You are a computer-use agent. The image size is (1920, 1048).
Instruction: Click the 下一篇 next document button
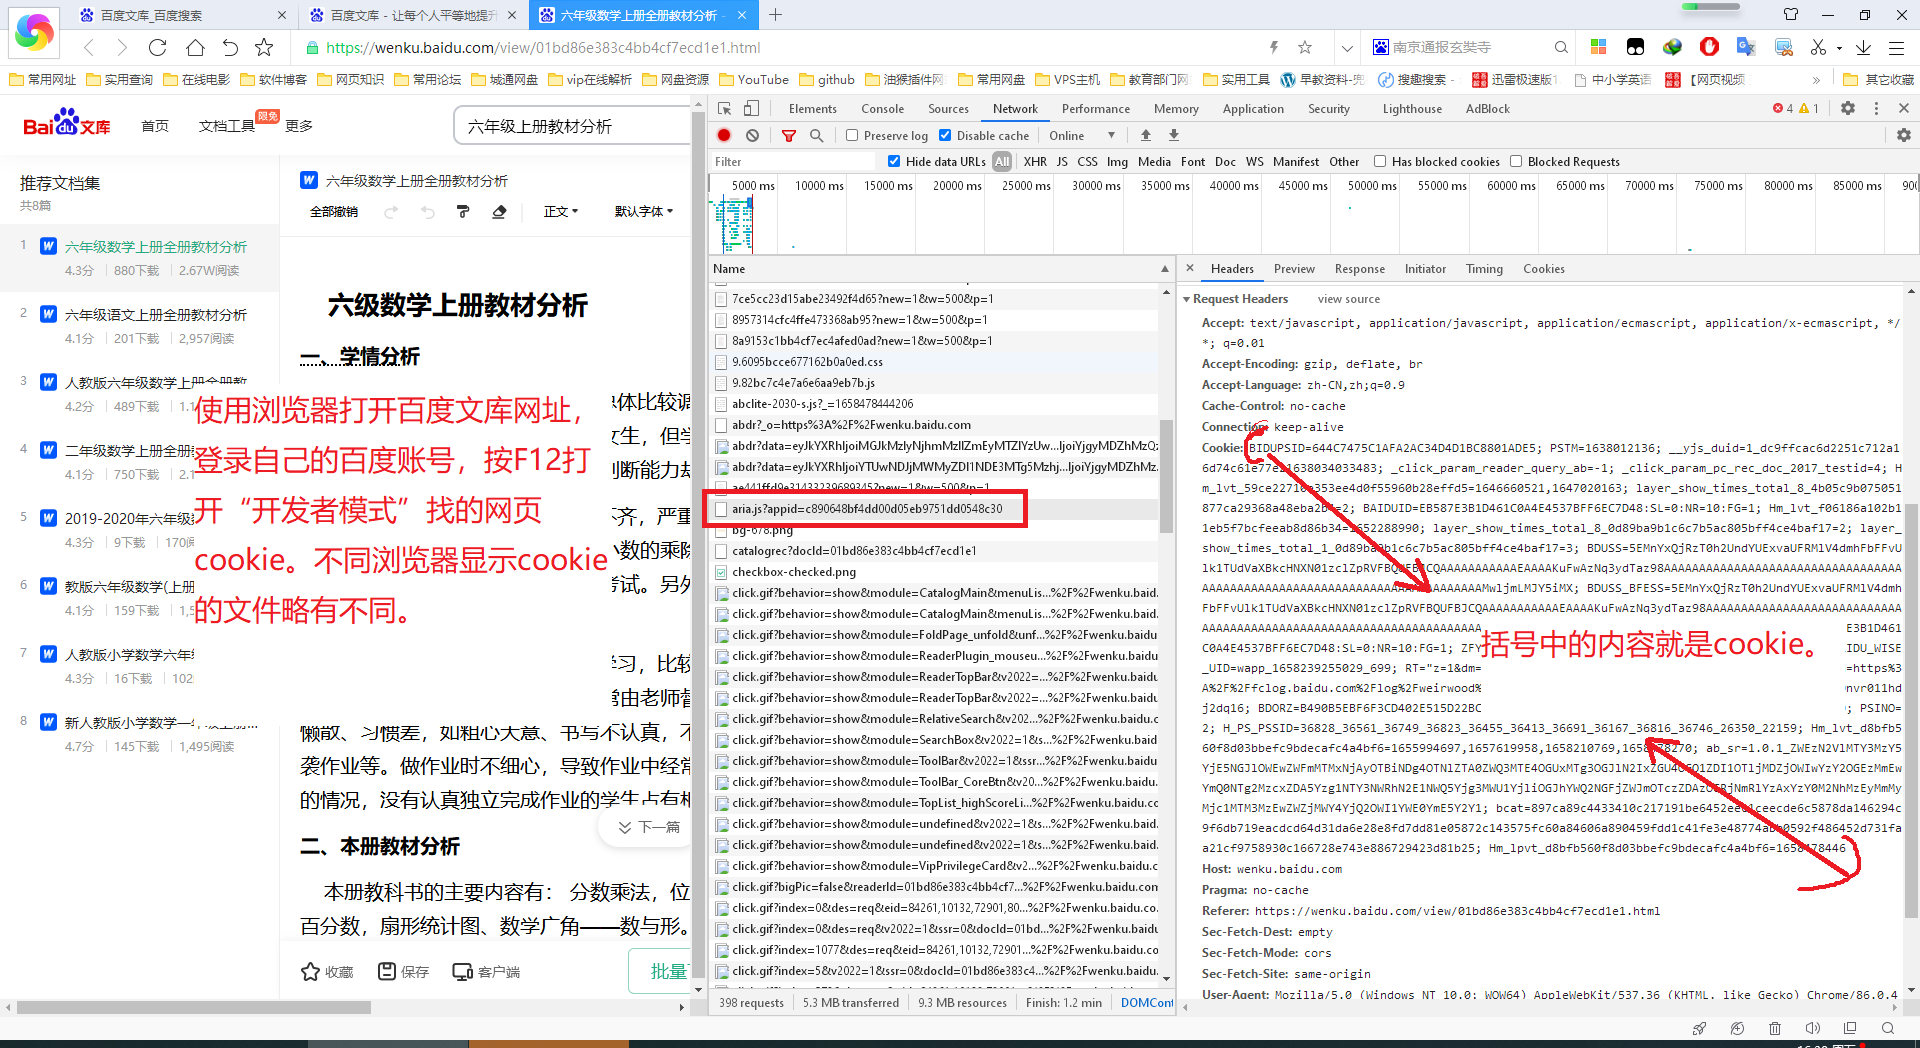650,827
